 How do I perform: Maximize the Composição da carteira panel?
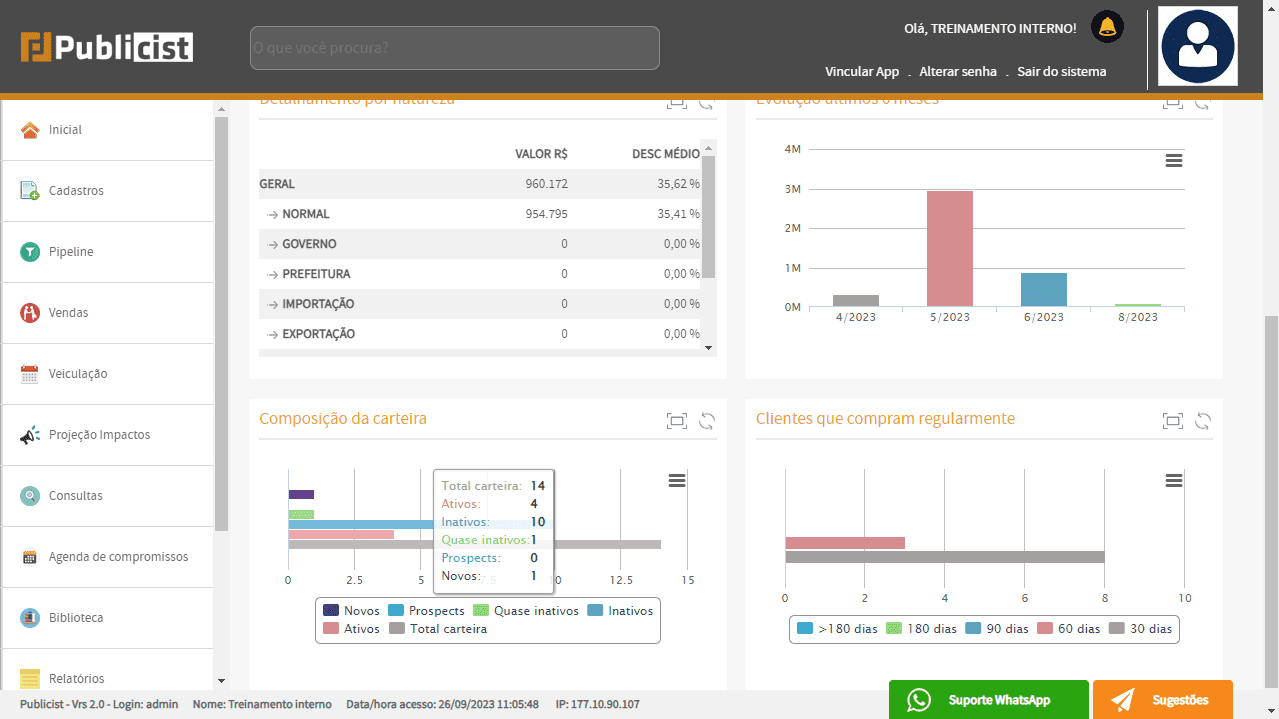[677, 421]
